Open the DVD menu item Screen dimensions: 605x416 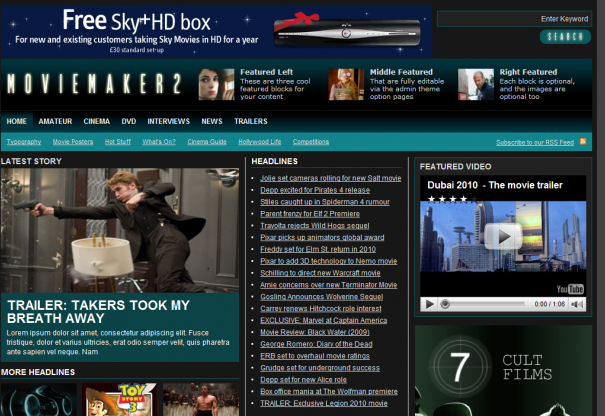(128, 121)
